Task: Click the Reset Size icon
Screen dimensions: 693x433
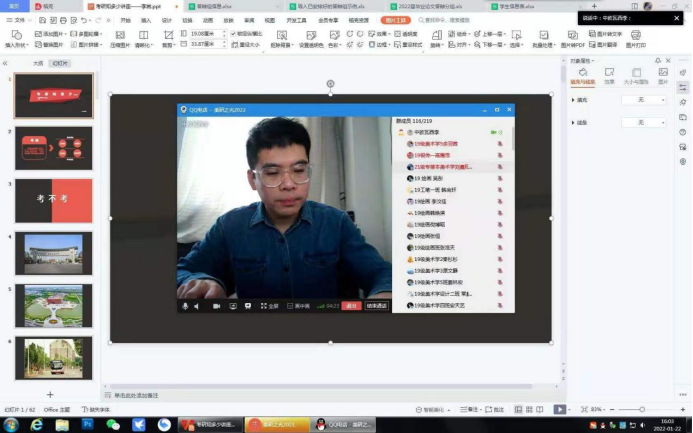Action: 235,45
